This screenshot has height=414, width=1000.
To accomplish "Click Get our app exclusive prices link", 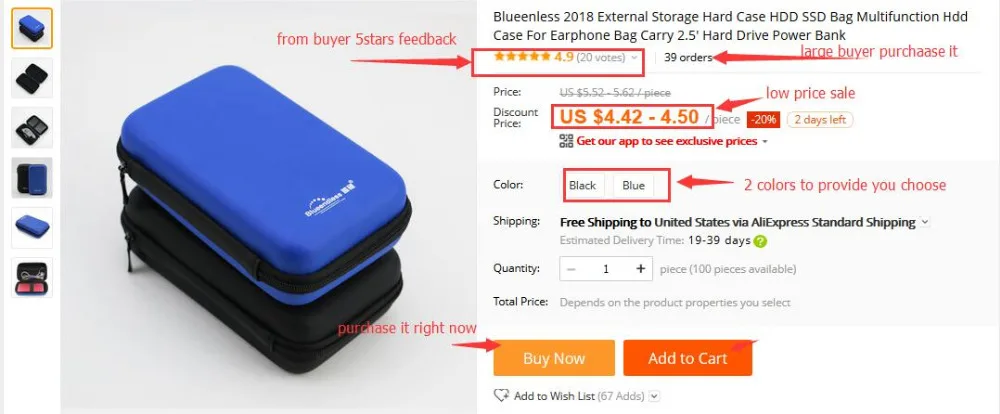I will pyautogui.click(x=666, y=141).
